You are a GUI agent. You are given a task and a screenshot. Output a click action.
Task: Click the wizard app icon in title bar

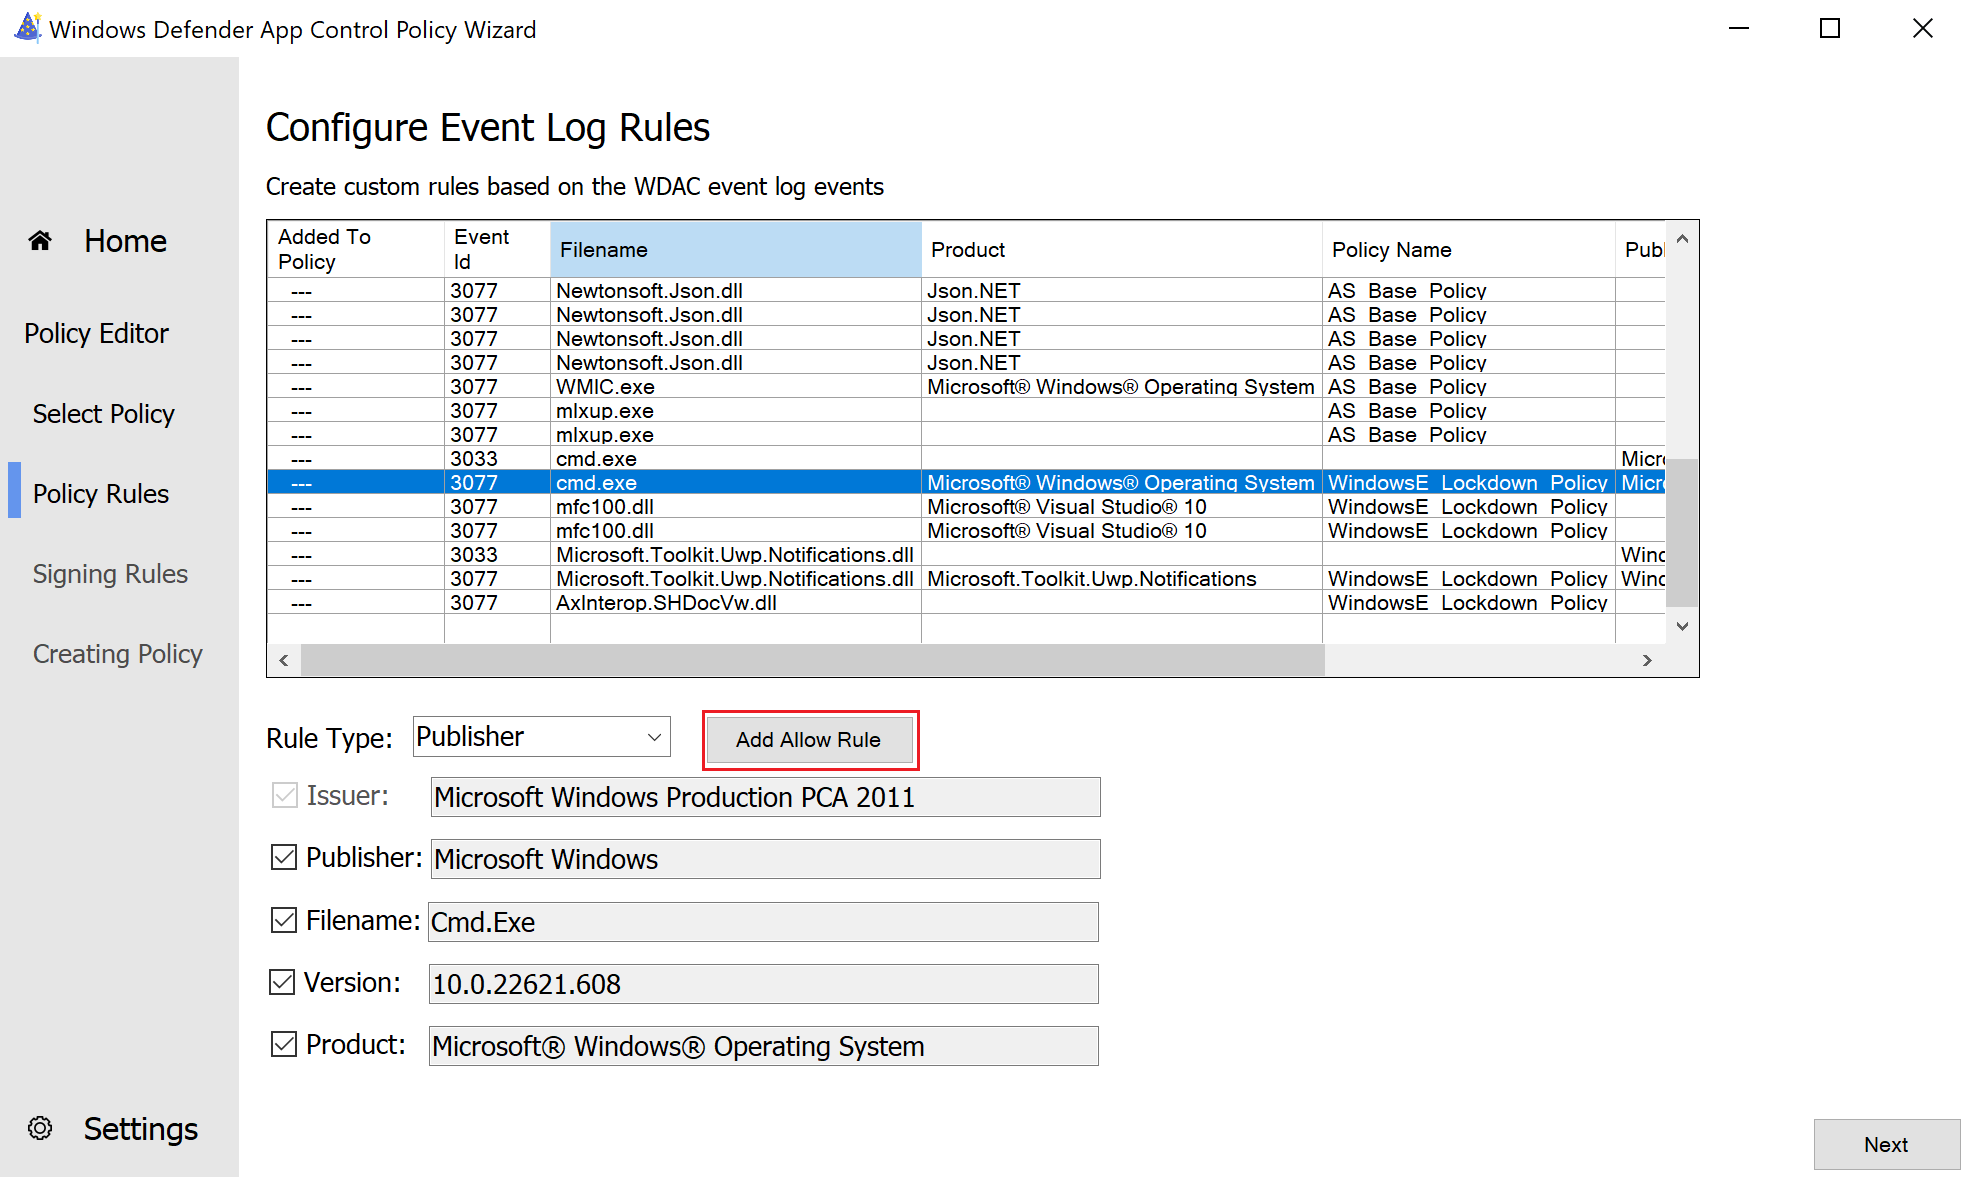click(x=27, y=28)
